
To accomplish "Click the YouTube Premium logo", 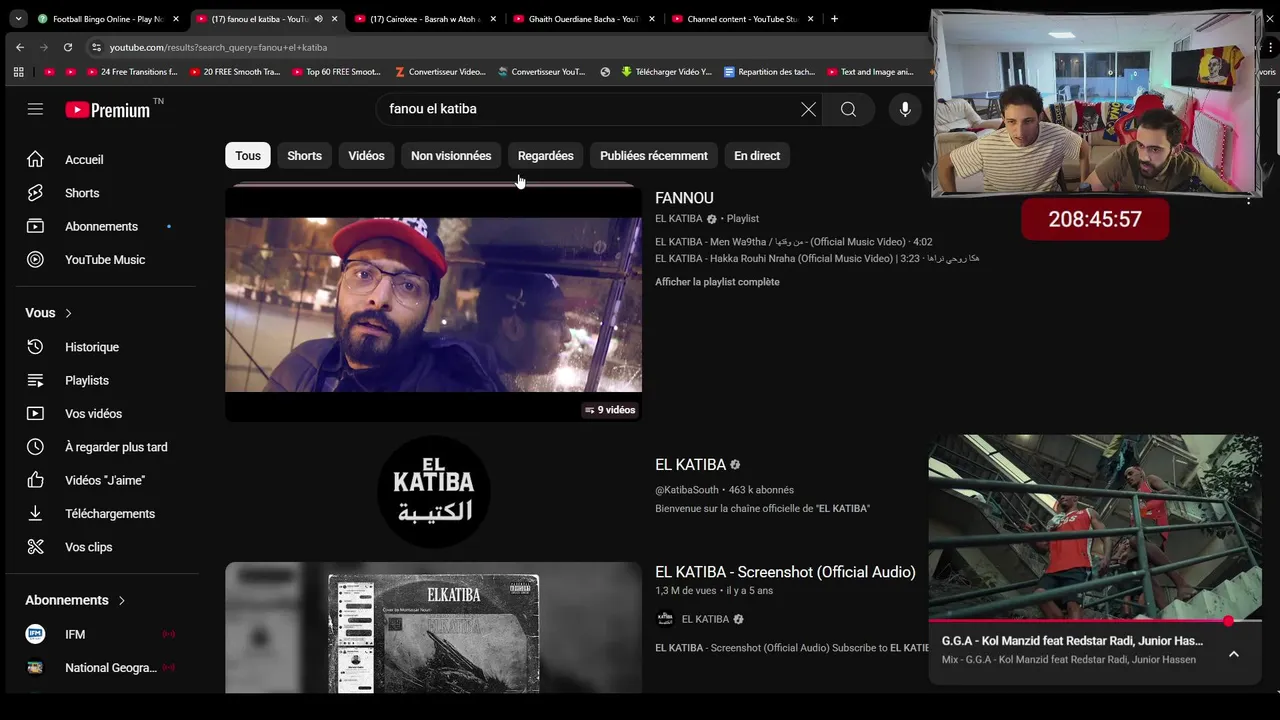I will tap(108, 110).
